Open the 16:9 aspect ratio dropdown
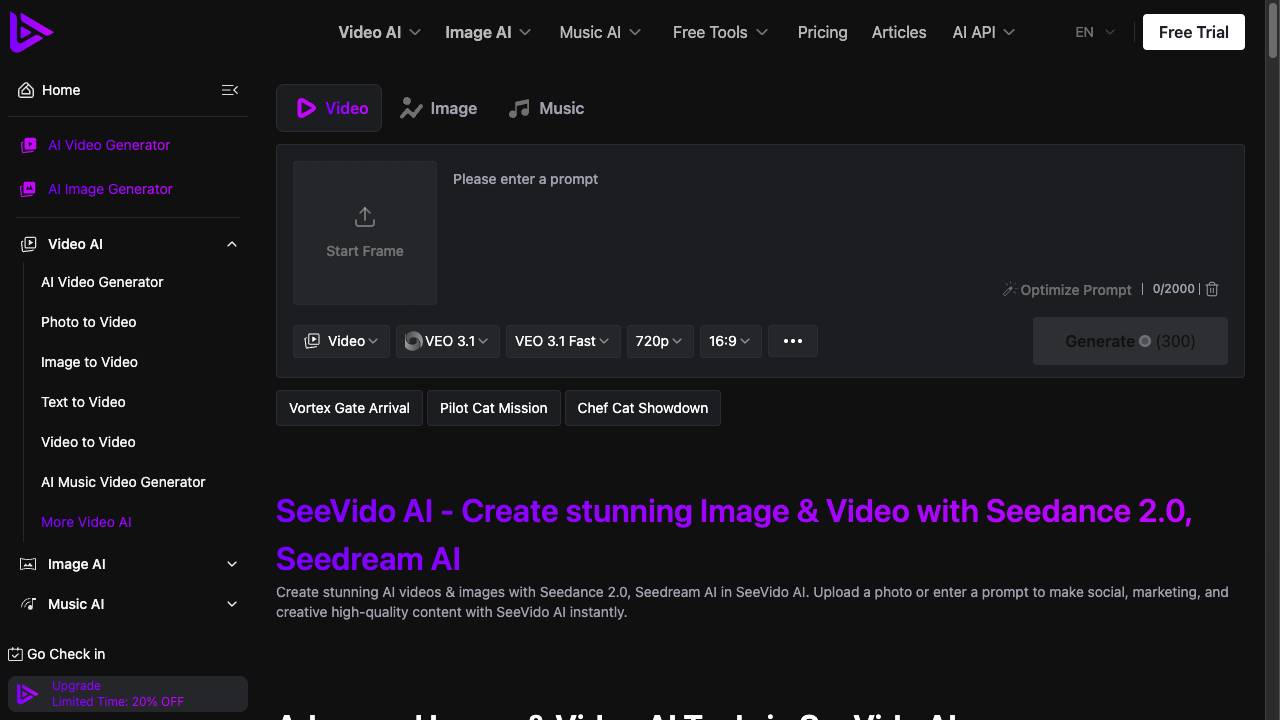This screenshot has width=1280, height=720. tap(730, 341)
